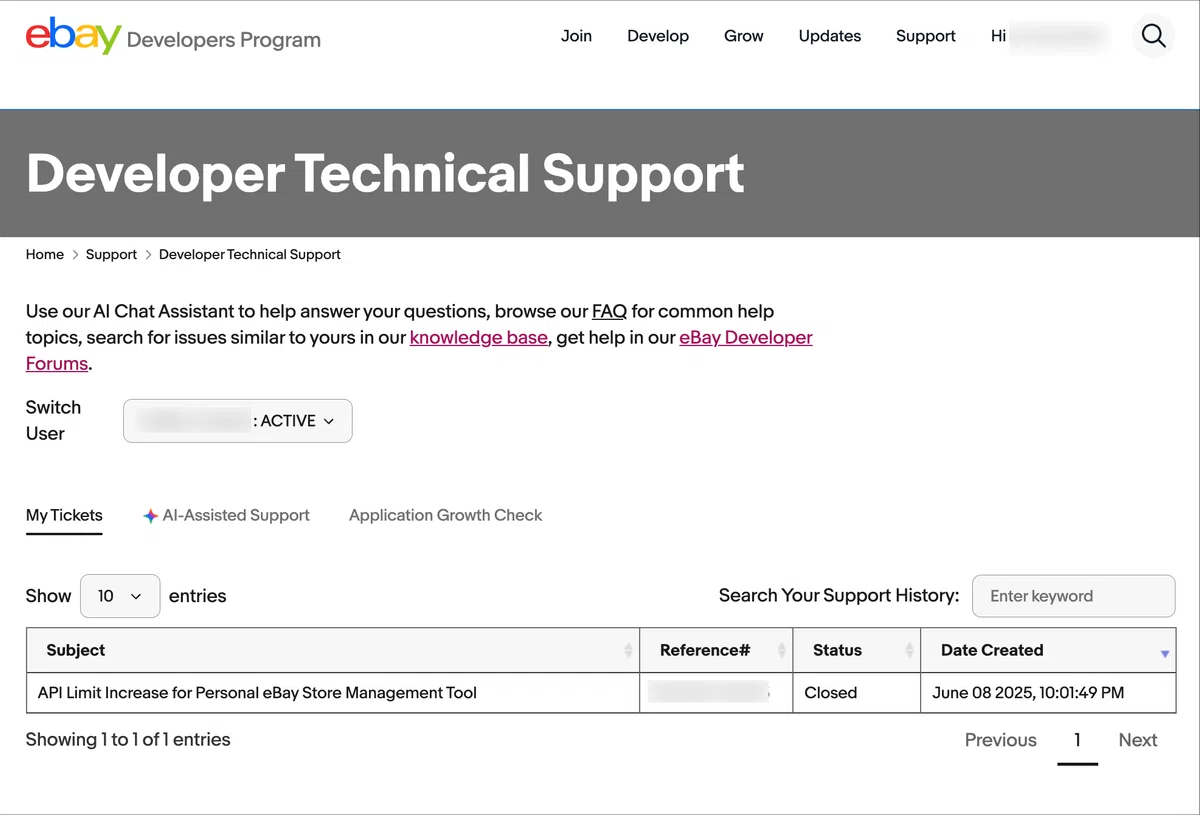Click the AI-Assisted Support sparkle icon

pos(150,516)
